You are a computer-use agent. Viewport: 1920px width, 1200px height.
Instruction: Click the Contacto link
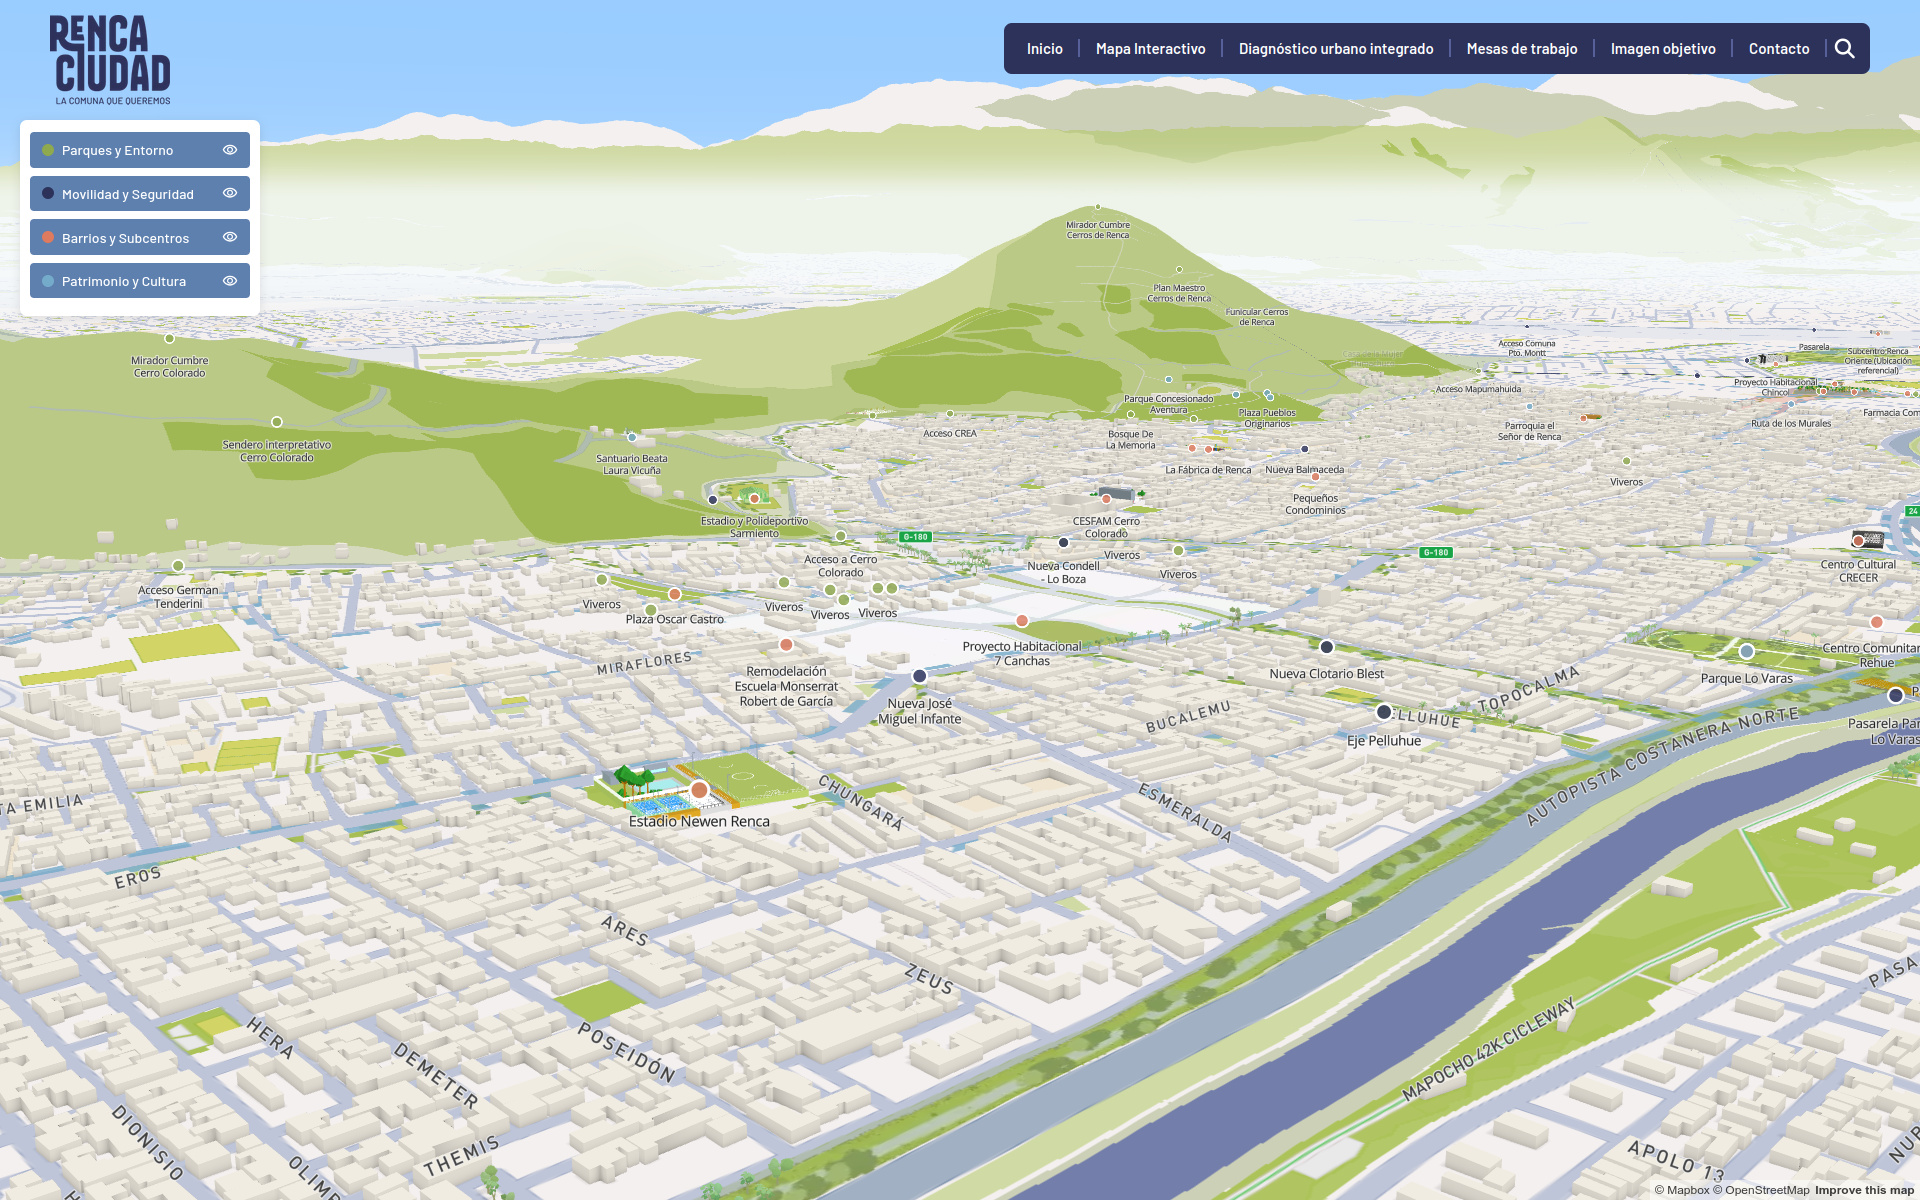coord(1778,49)
